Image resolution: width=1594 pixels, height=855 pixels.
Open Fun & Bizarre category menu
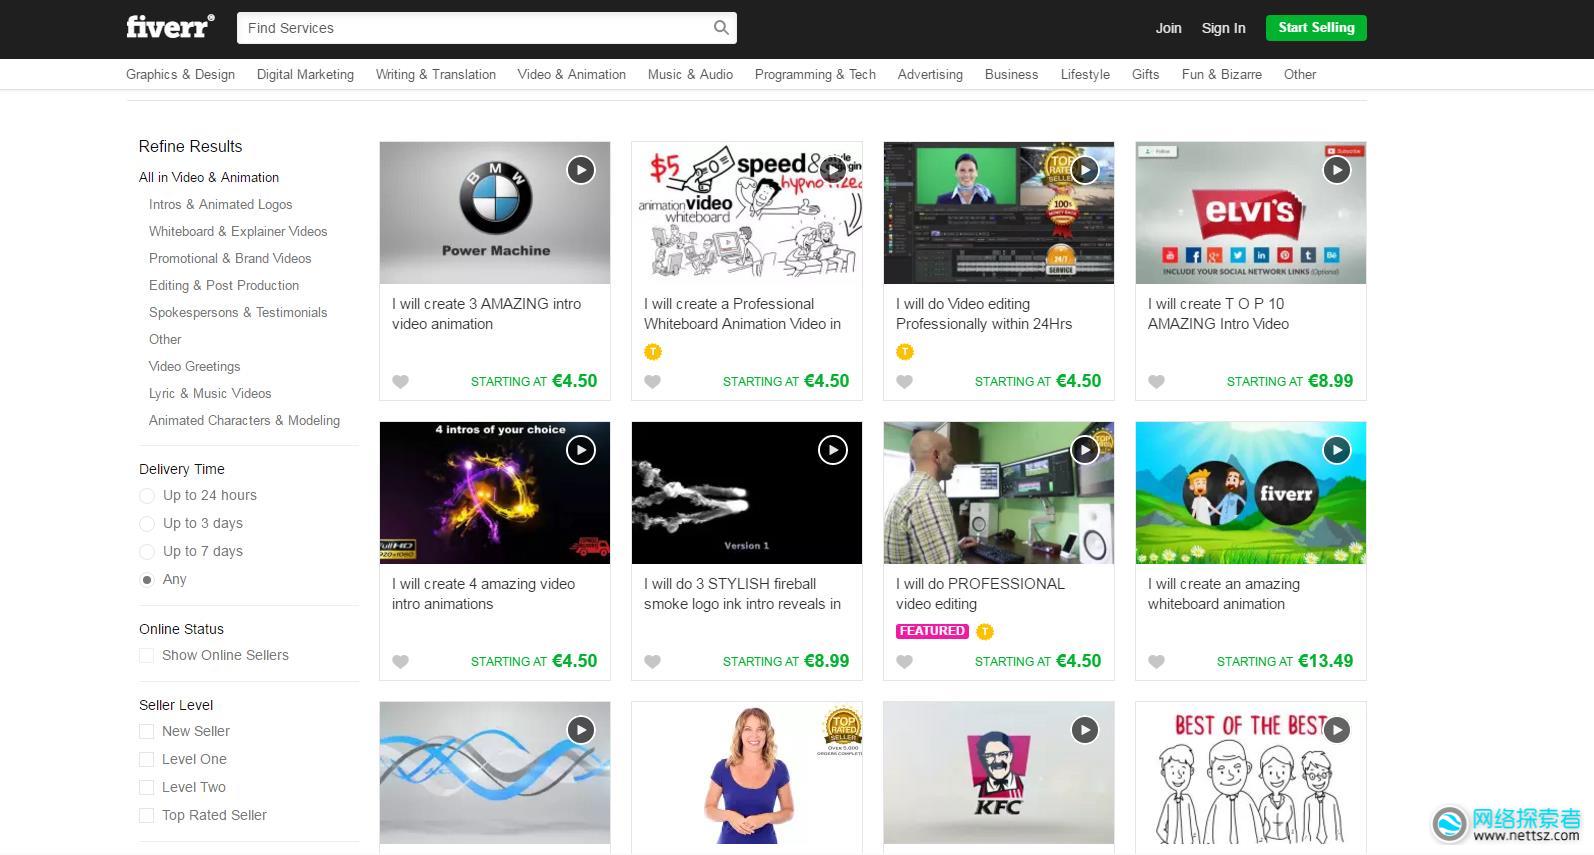1221,74
